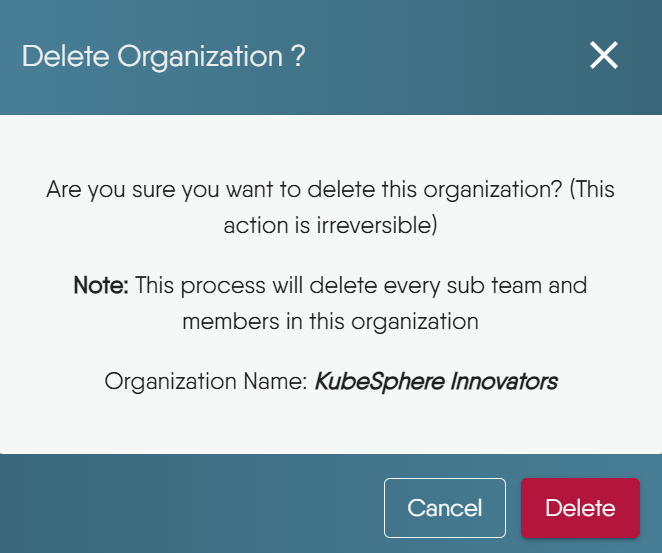Close the dialog with the X icon

(x=604, y=56)
